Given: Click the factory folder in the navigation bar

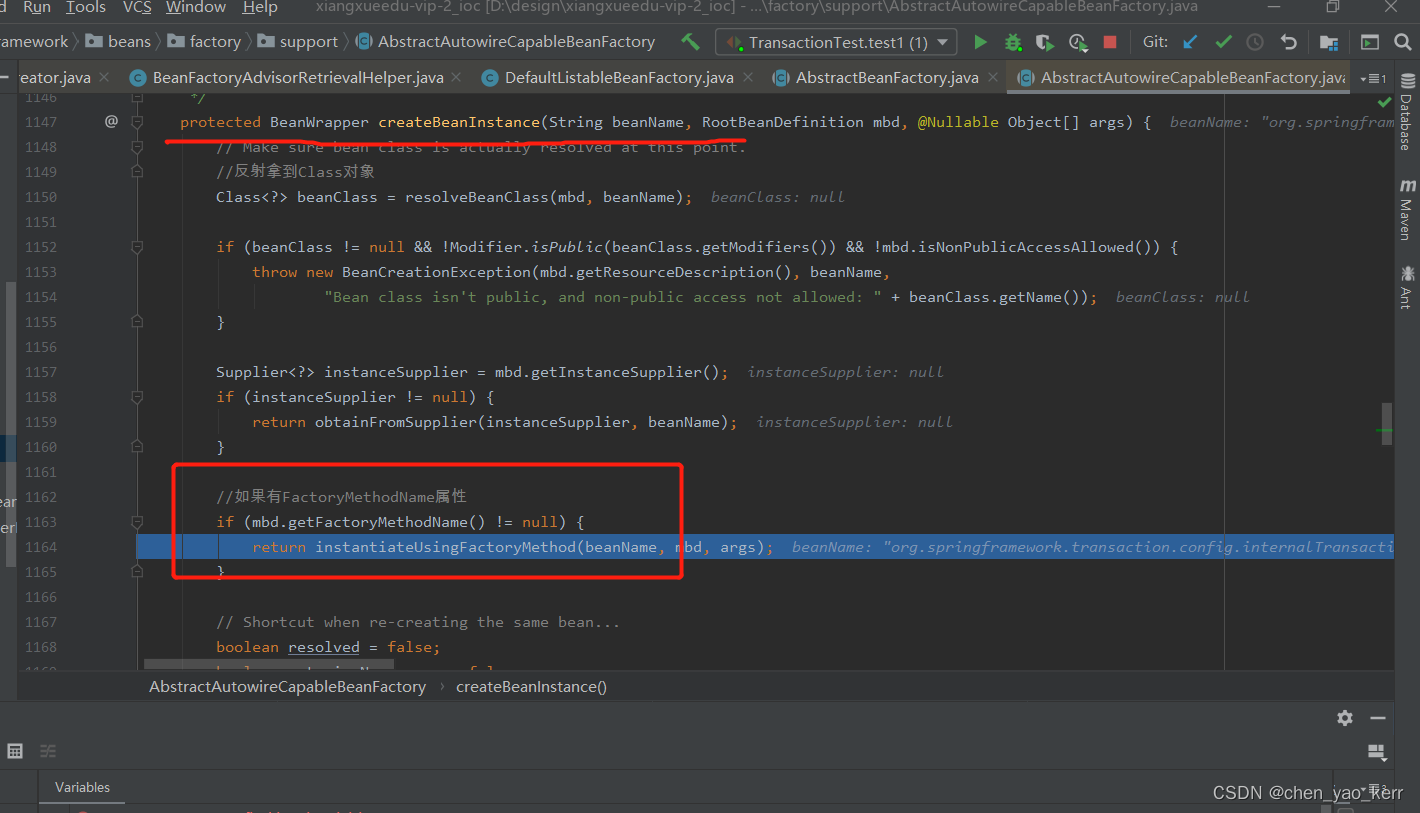Looking at the screenshot, I should coord(204,42).
